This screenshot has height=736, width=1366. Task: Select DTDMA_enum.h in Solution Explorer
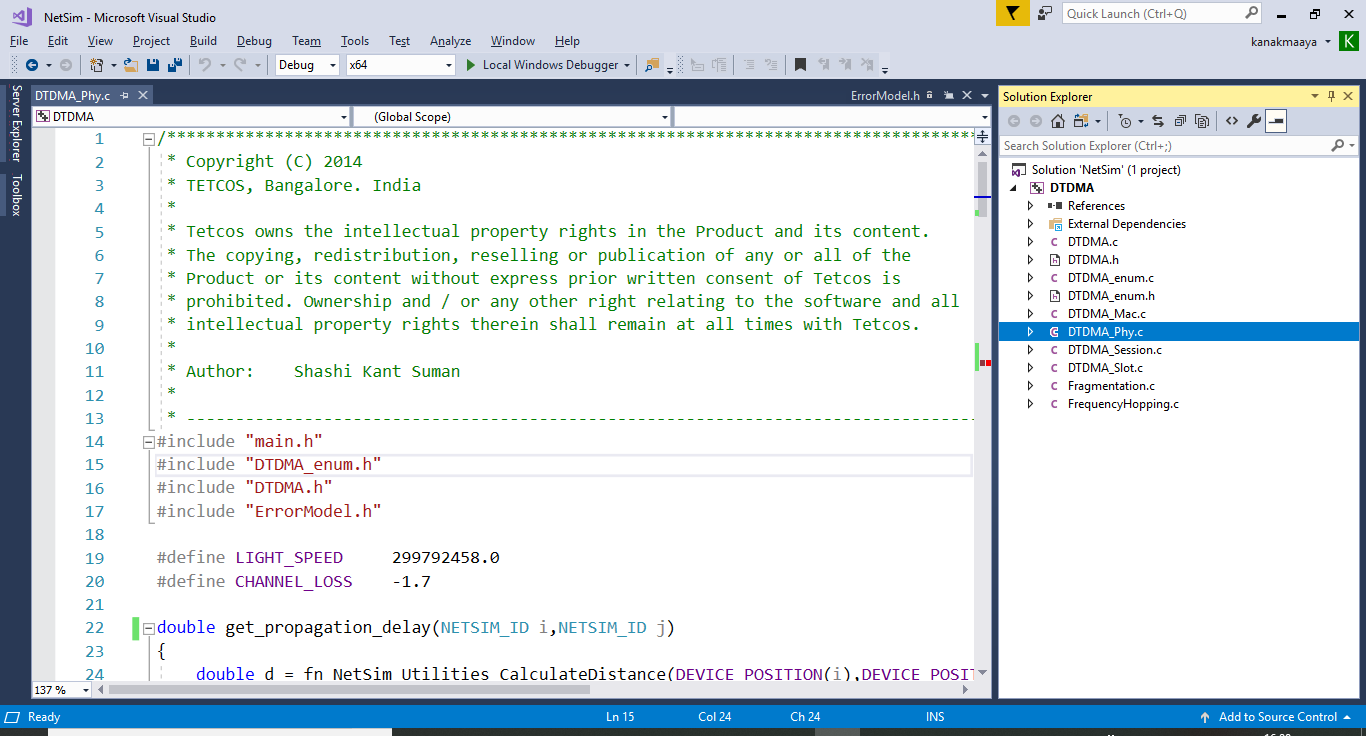pyautogui.click(x=1111, y=296)
